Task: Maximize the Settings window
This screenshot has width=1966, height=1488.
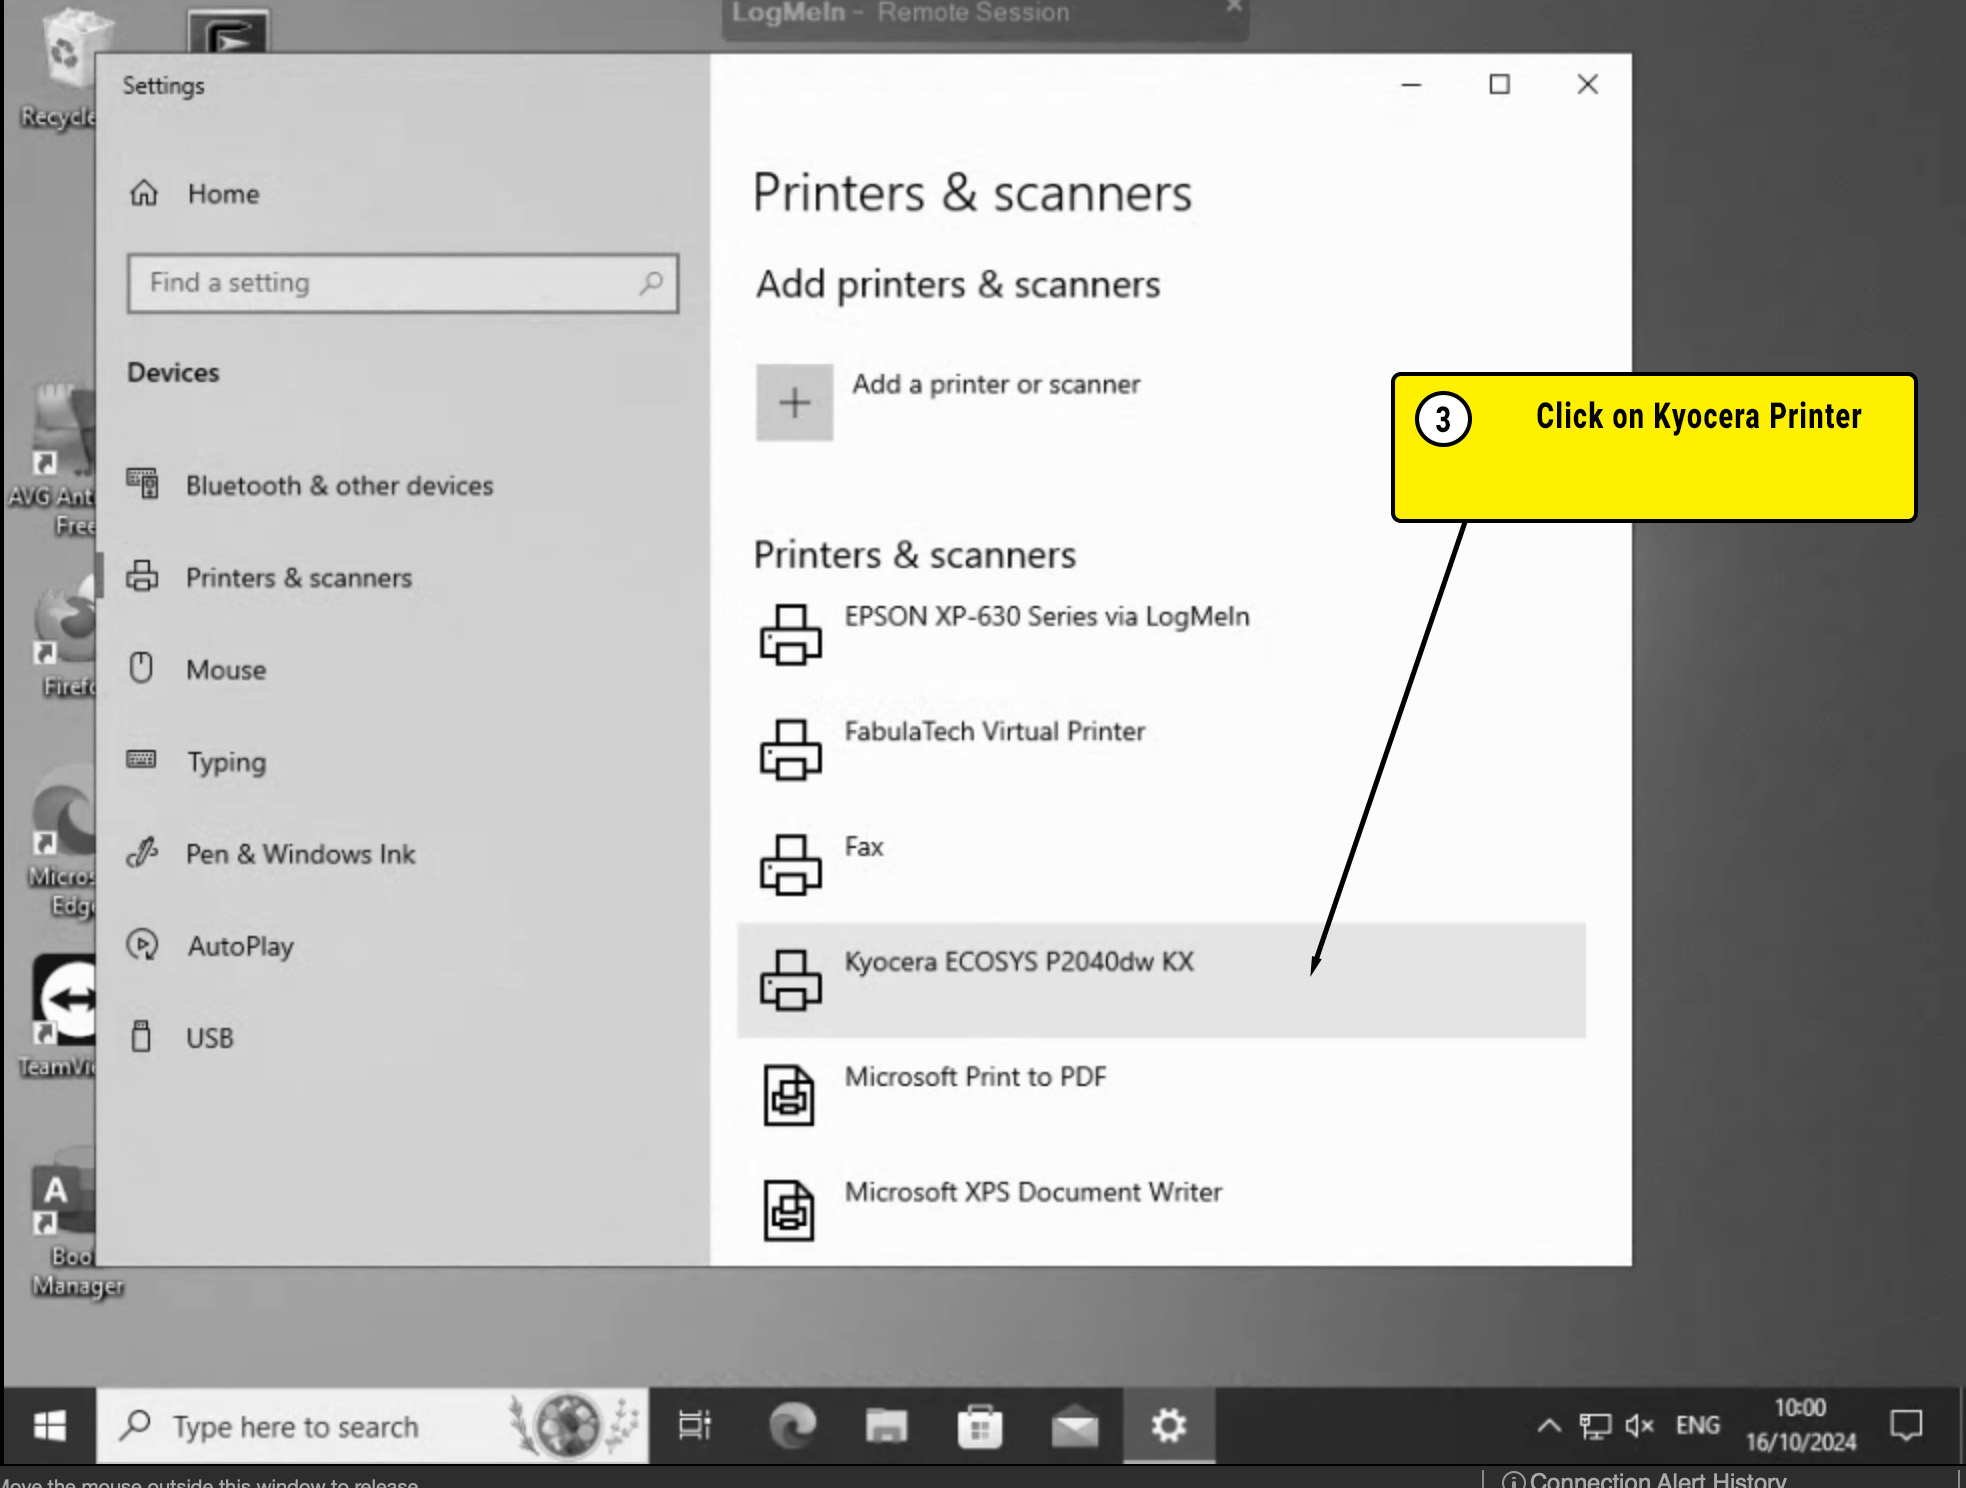Action: 1500,85
